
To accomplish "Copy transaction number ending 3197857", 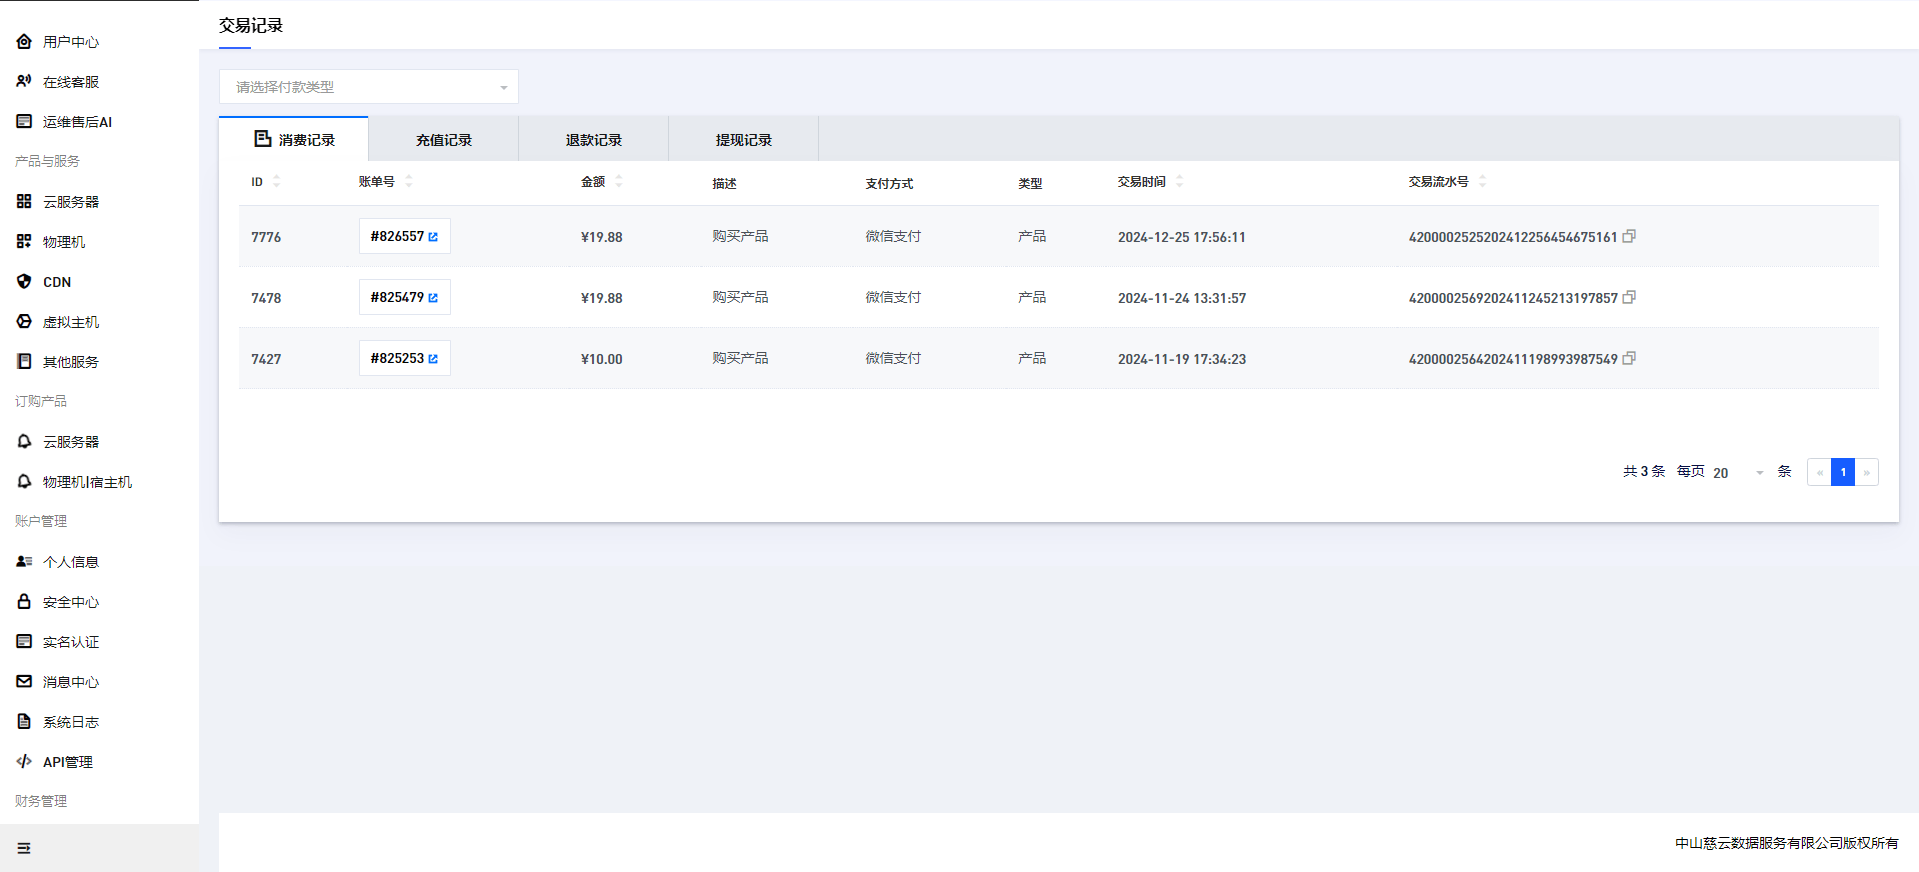I will tap(1629, 297).
